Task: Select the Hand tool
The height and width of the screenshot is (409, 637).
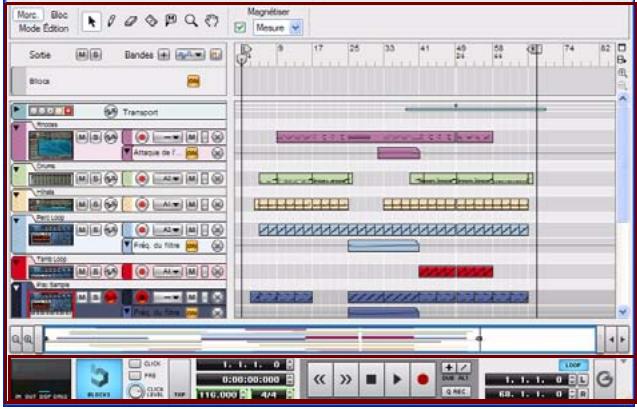Action: coord(212,20)
